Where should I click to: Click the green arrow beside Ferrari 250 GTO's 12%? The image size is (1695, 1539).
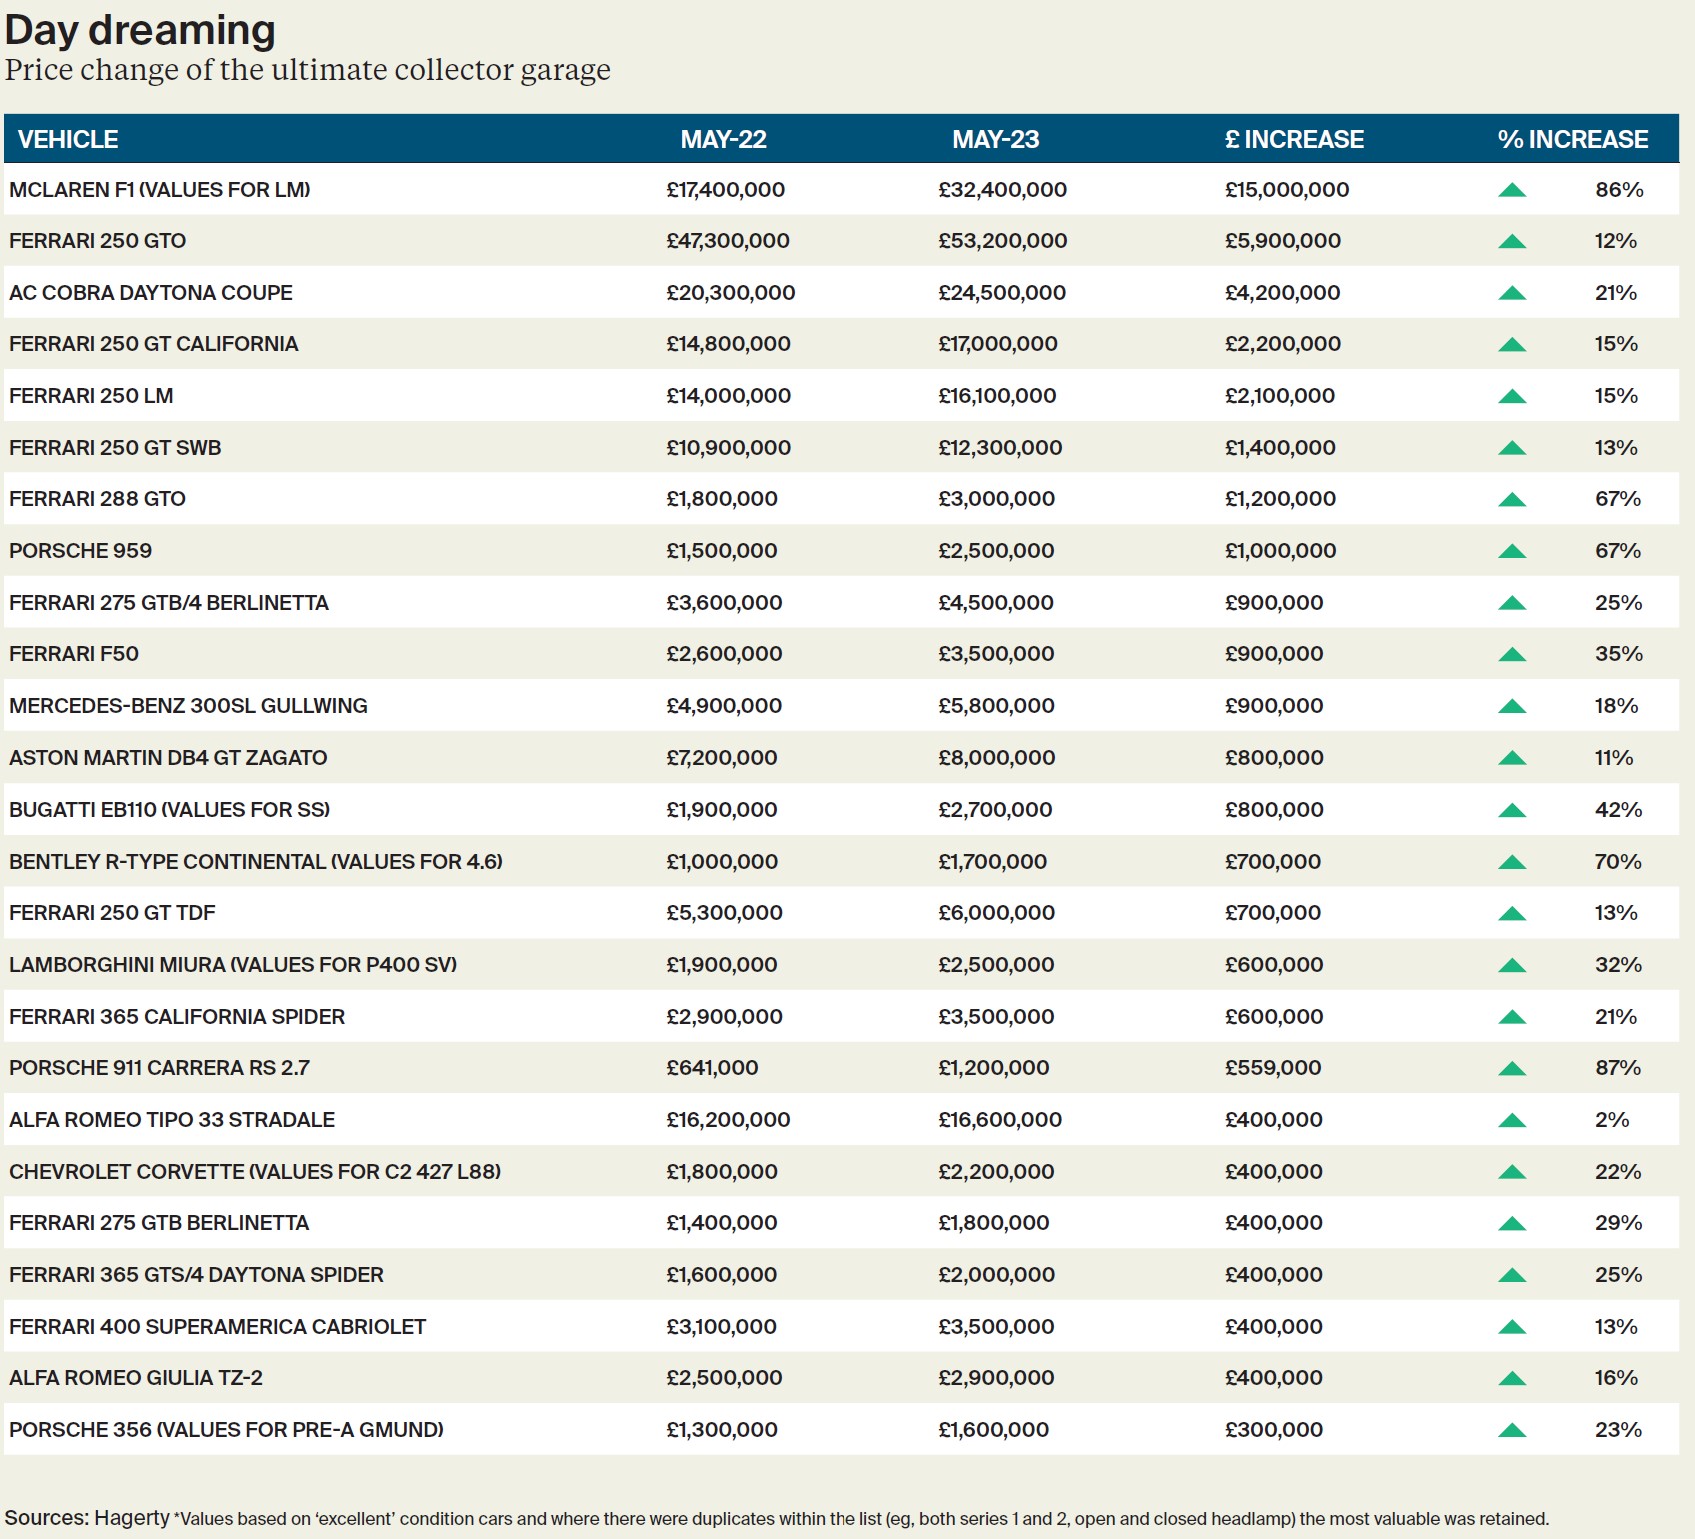tap(1512, 242)
